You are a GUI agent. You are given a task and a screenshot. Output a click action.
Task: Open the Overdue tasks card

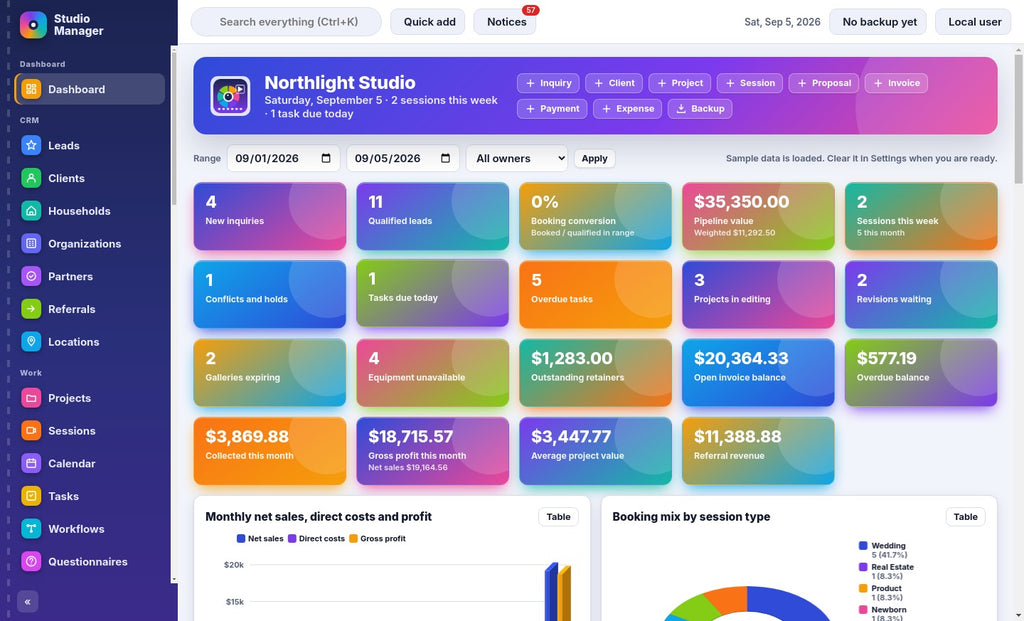pos(595,295)
